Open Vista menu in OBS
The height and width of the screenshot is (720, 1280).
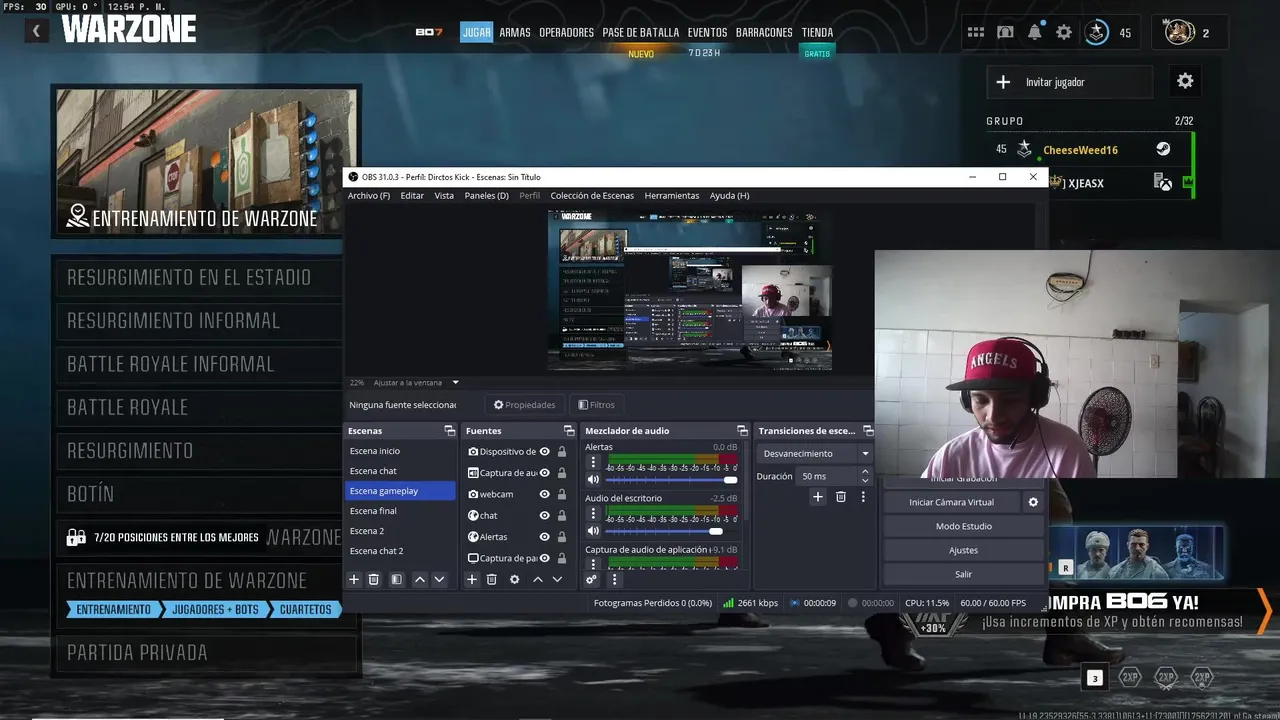(444, 196)
